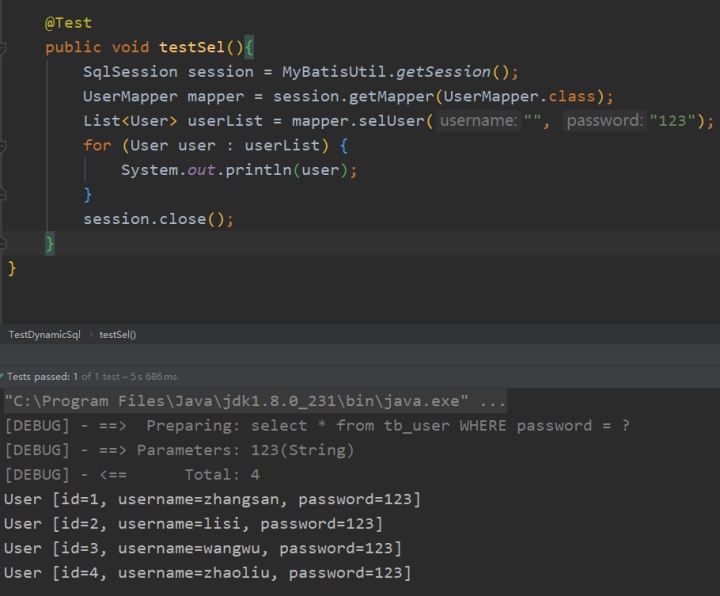This screenshot has height=596, width=720.
Task: Click the zhangsan user output row
Action: 212,500
